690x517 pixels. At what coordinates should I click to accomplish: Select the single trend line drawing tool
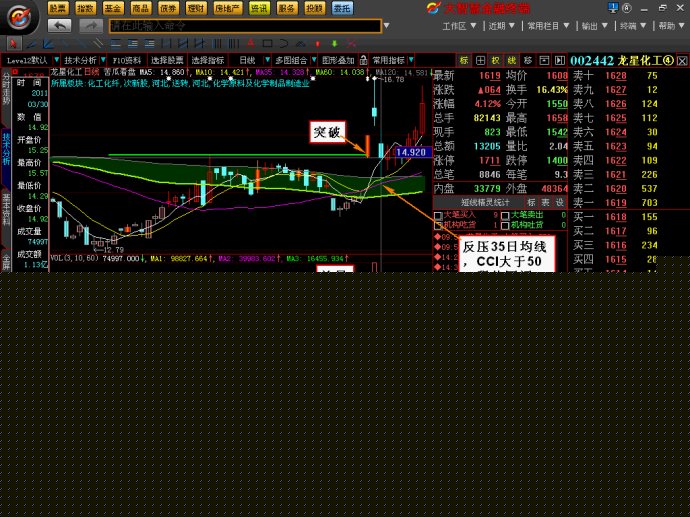point(31,44)
